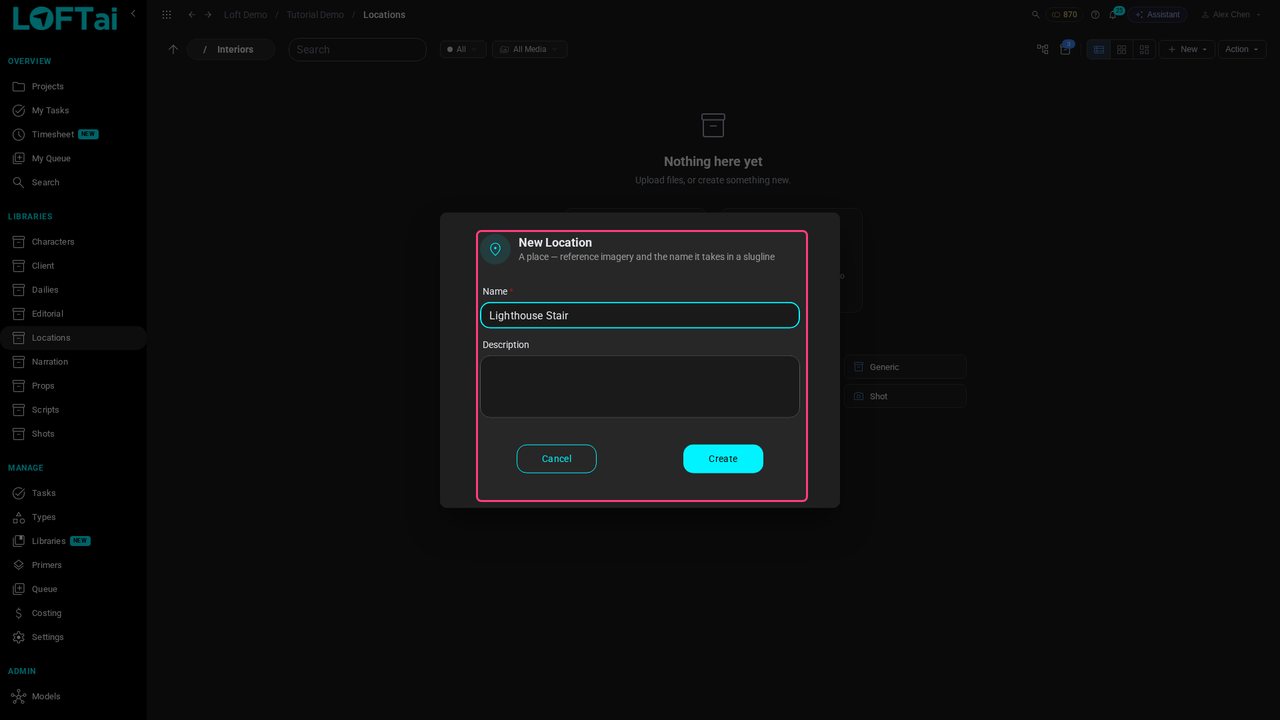1280x720 pixels.
Task: Click the Cancel button in dialog
Action: click(556, 459)
